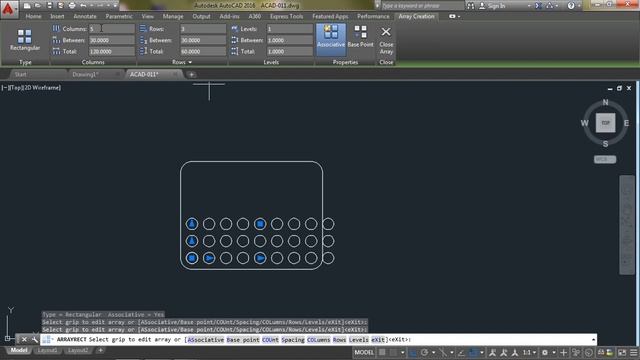Screen dimensions: 640x360
Task: Open status bar customization hamburger icon
Action: pos(633,352)
